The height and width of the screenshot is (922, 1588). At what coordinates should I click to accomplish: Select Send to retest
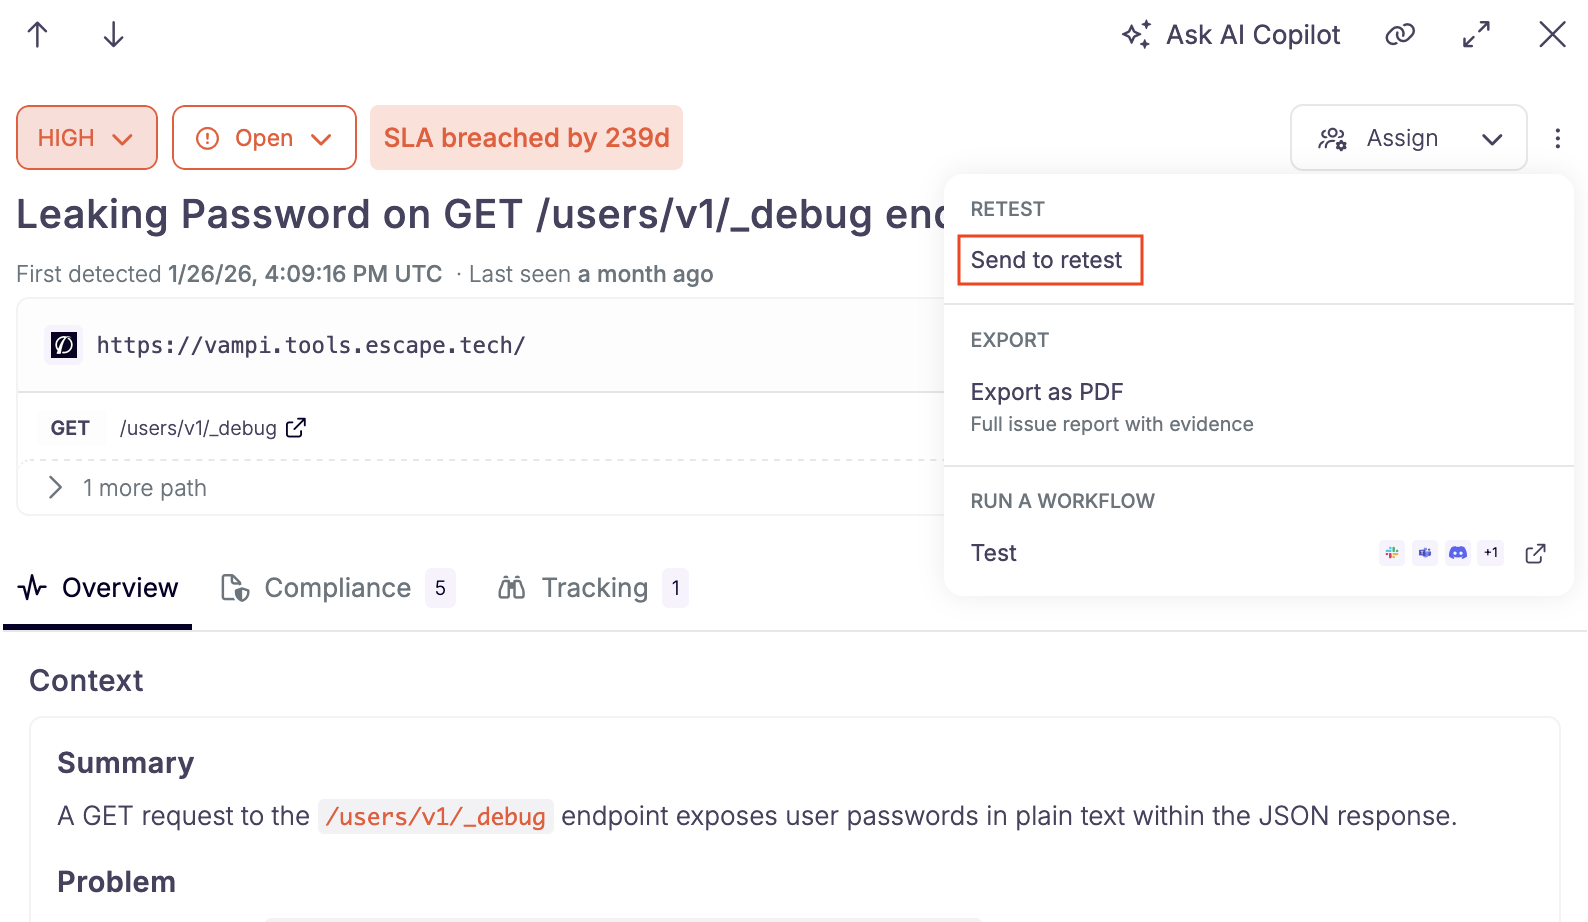(1047, 260)
